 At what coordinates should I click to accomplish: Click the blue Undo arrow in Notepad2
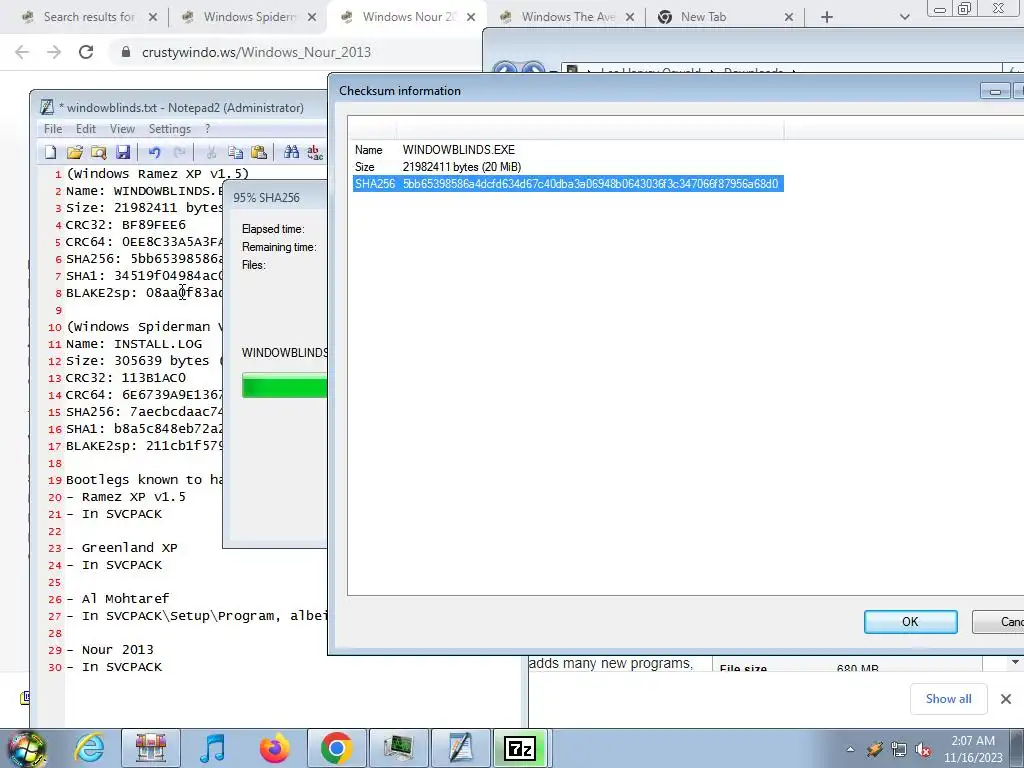click(154, 152)
